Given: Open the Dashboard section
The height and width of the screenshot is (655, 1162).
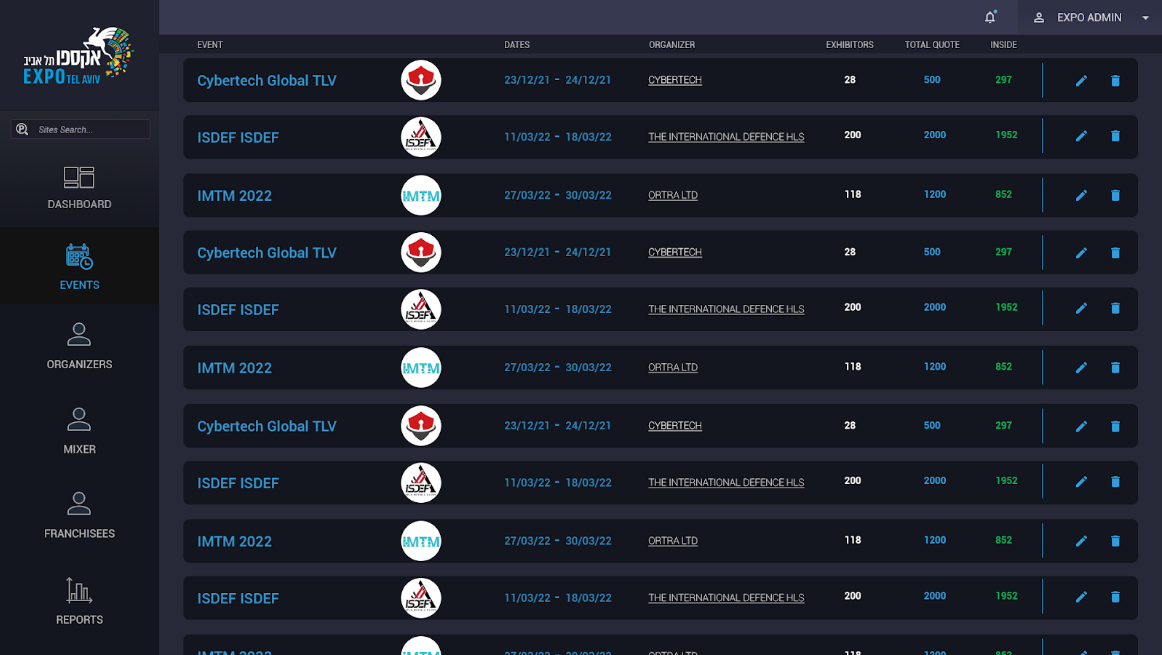Looking at the screenshot, I should click(79, 188).
